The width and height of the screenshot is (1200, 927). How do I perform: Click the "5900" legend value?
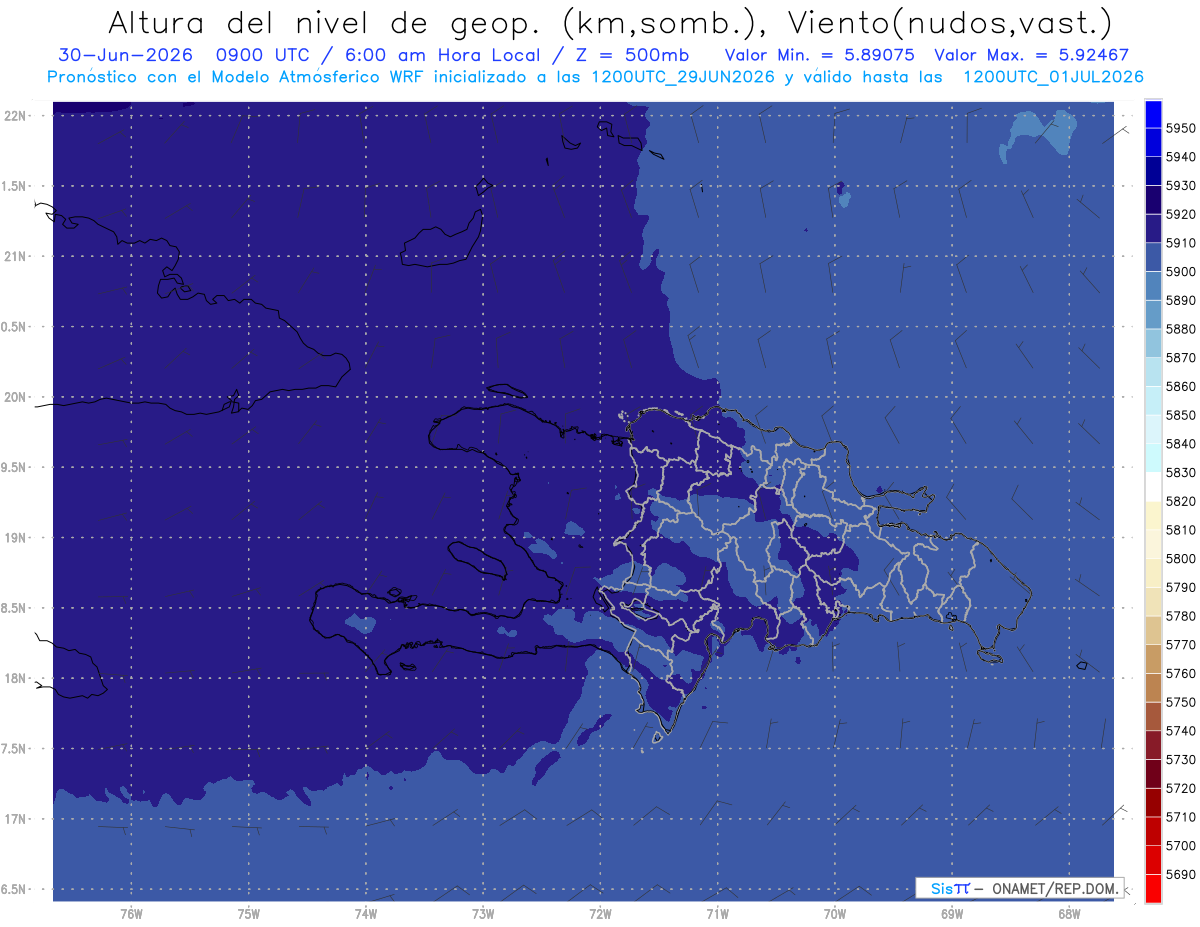1181,272
